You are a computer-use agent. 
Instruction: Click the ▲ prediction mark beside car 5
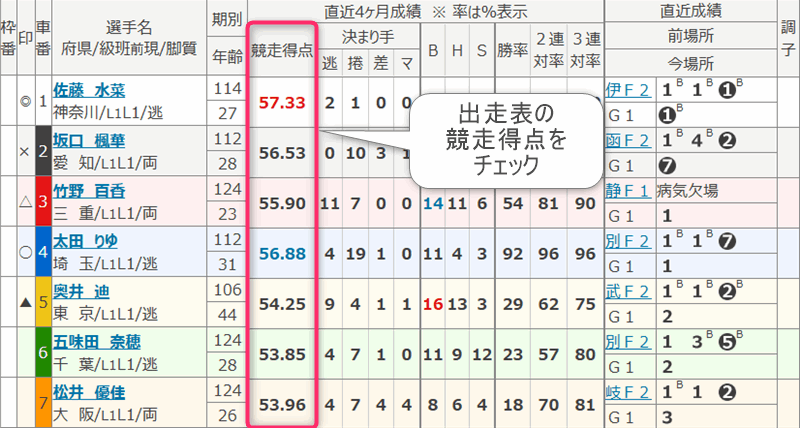point(26,302)
